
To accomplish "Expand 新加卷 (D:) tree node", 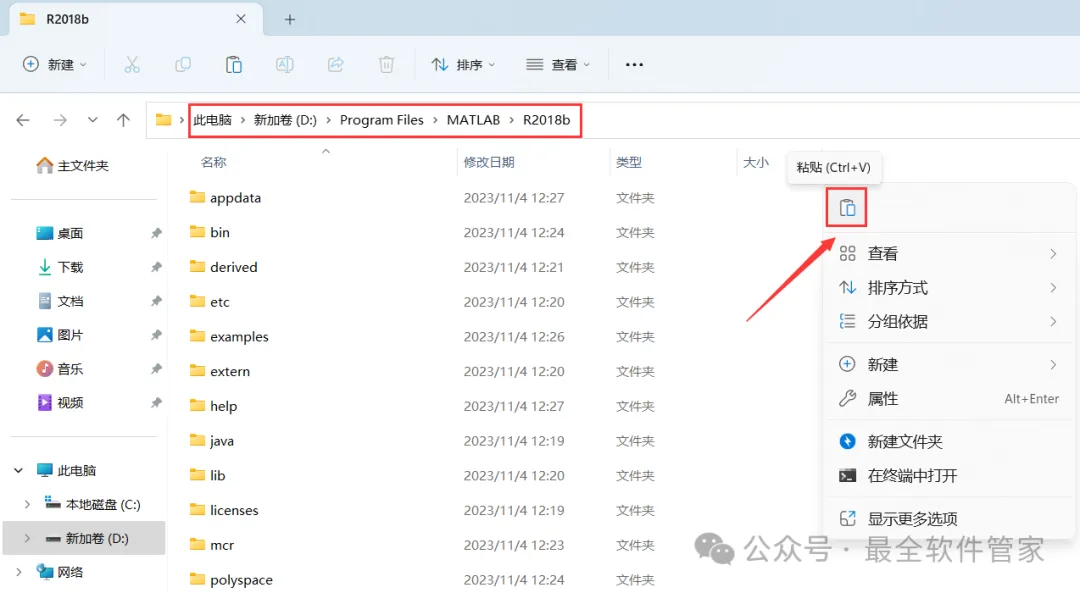I will pyautogui.click(x=27, y=539).
